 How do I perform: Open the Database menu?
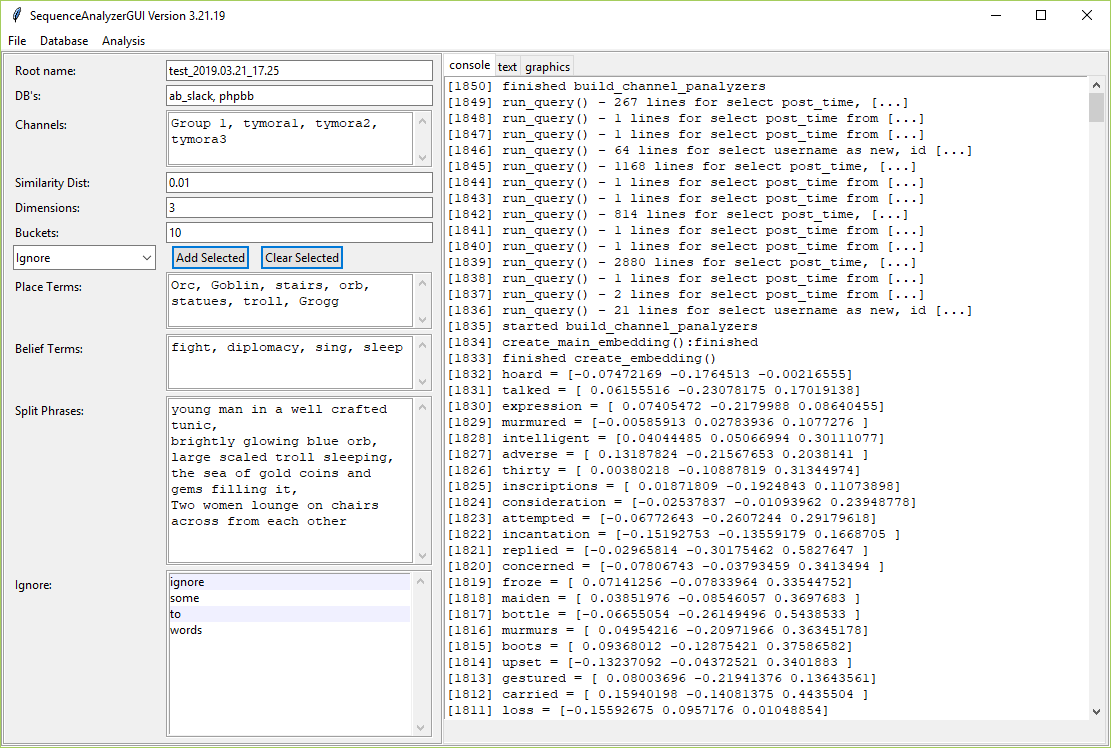pos(64,41)
